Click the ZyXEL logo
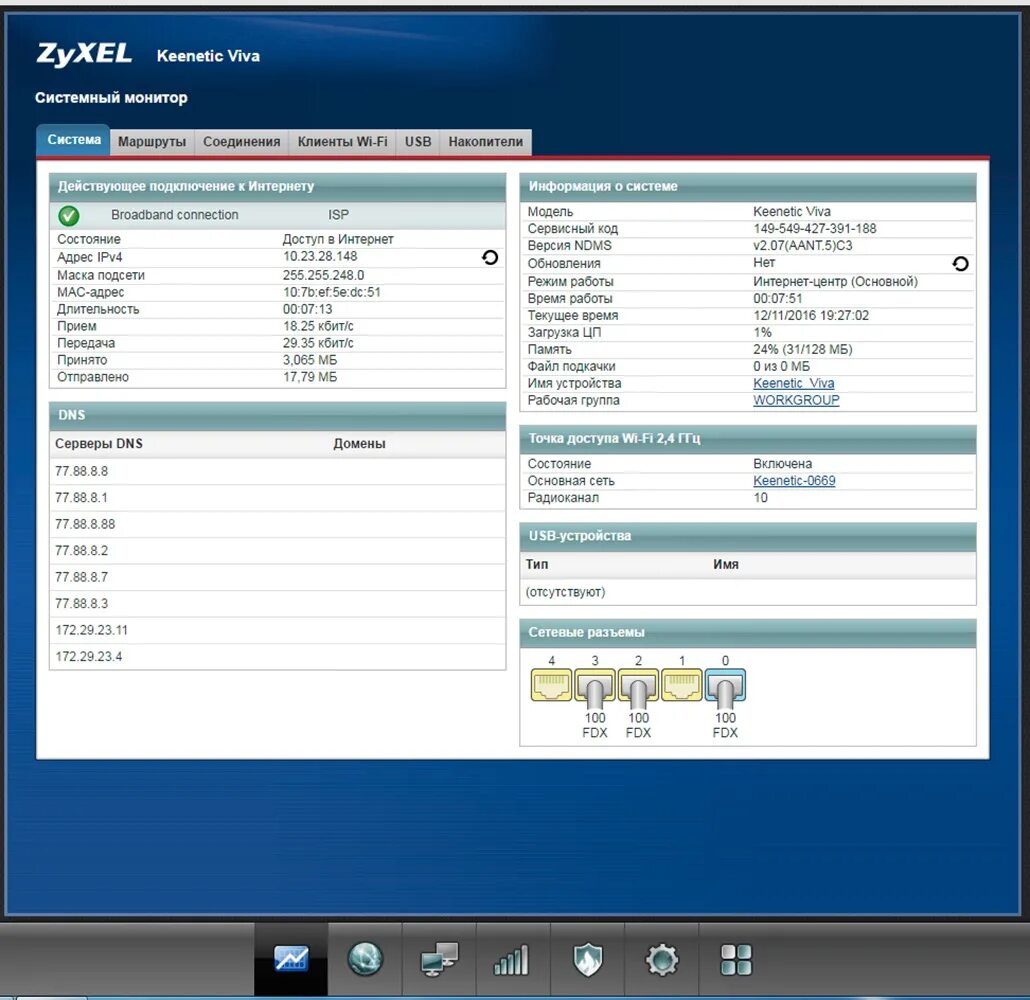Screen dimensions: 1030x1000 (84, 55)
